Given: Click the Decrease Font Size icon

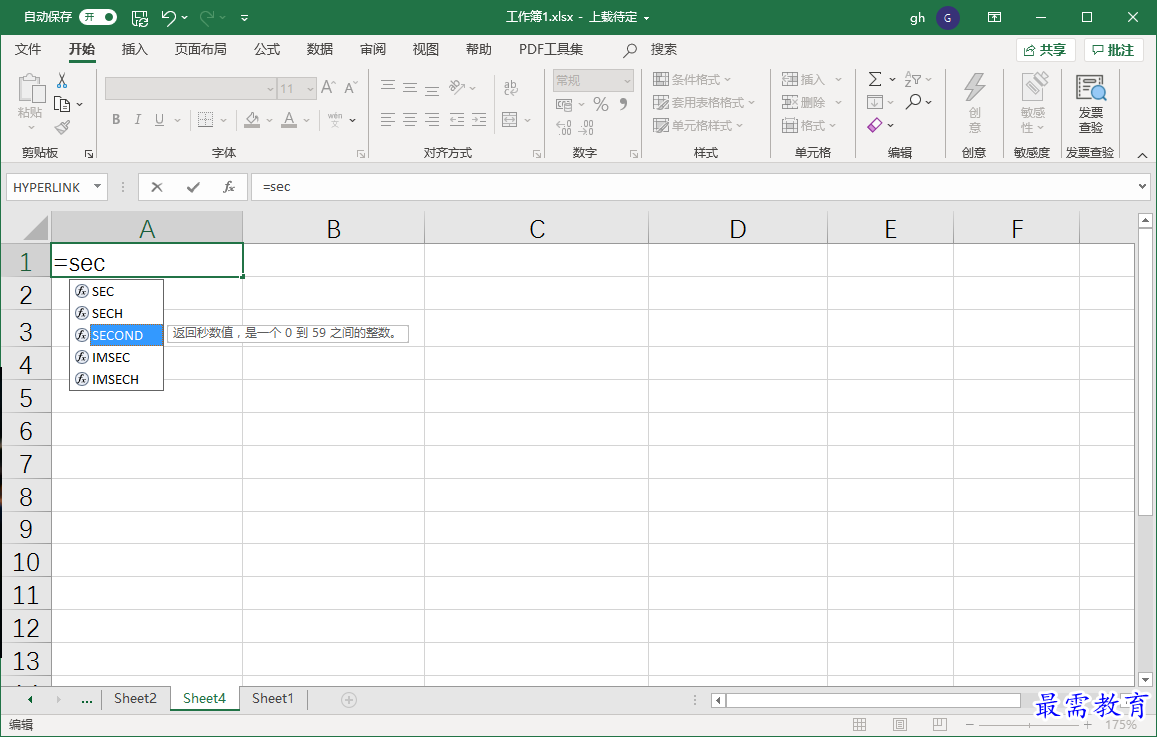Looking at the screenshot, I should pos(350,88).
